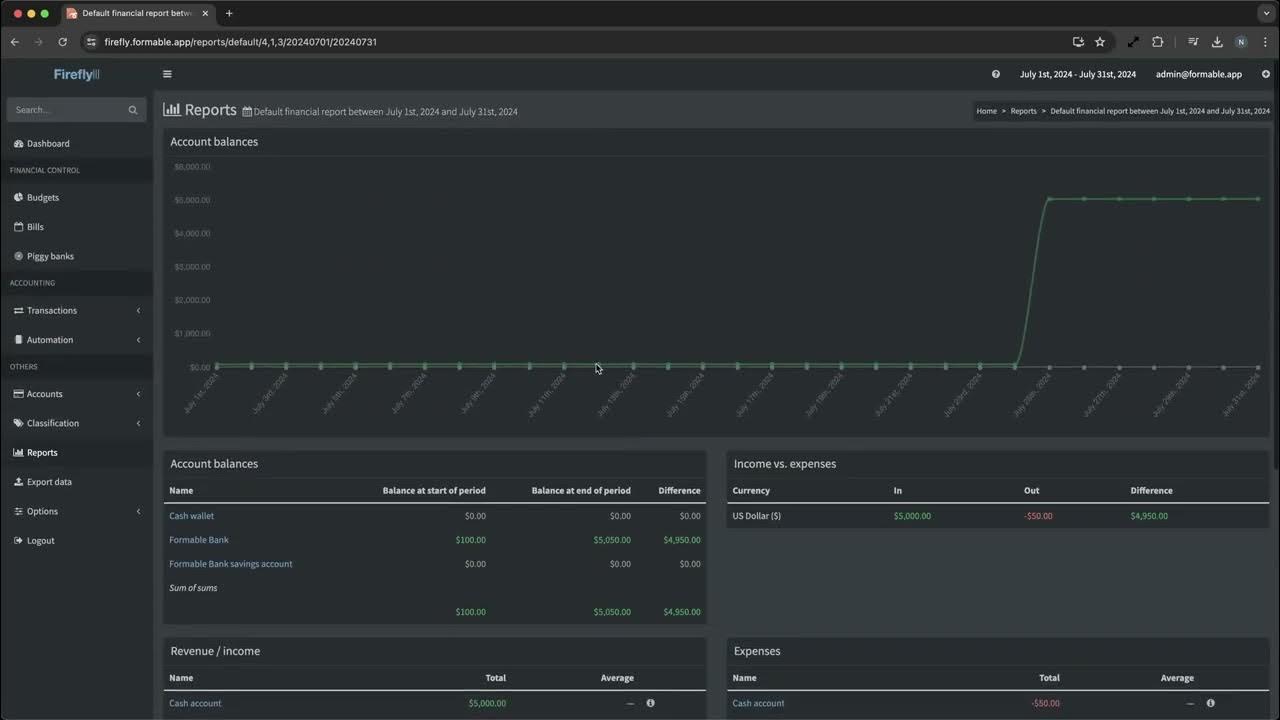Open the Cash wallet account link
The width and height of the screenshot is (1280, 720).
(191, 516)
